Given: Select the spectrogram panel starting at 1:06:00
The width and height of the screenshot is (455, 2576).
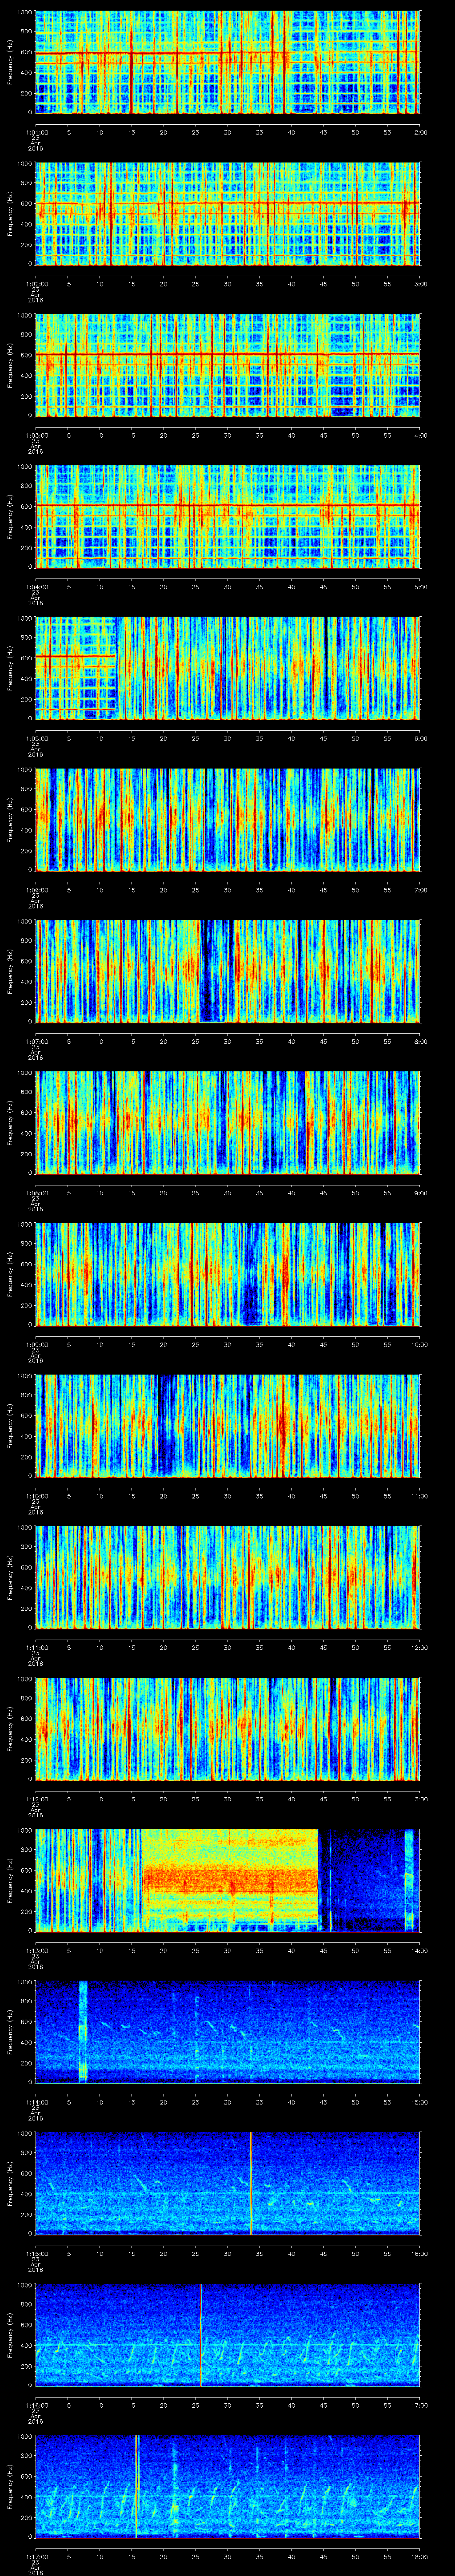Looking at the screenshot, I should [228, 820].
